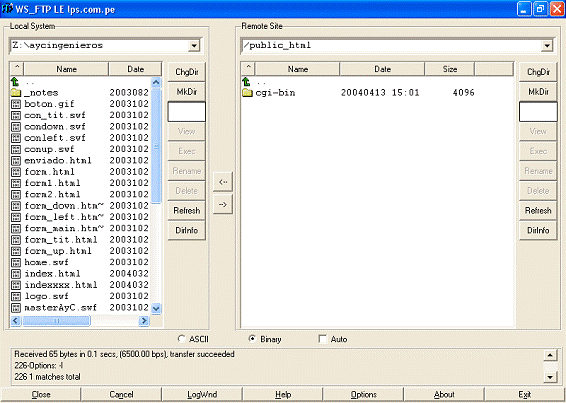
Task: Click the file icon for con_tit.swf
Action: point(16,115)
